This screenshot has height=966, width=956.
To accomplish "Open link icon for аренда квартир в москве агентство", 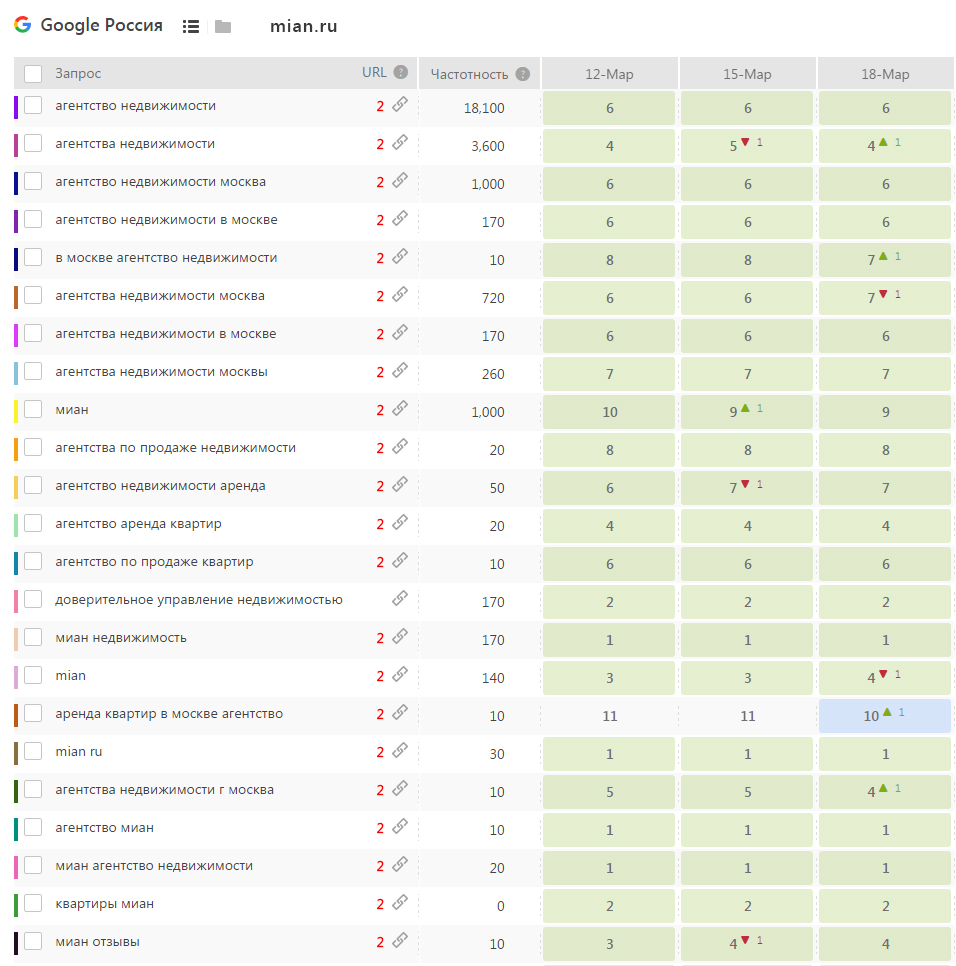I will (400, 712).
